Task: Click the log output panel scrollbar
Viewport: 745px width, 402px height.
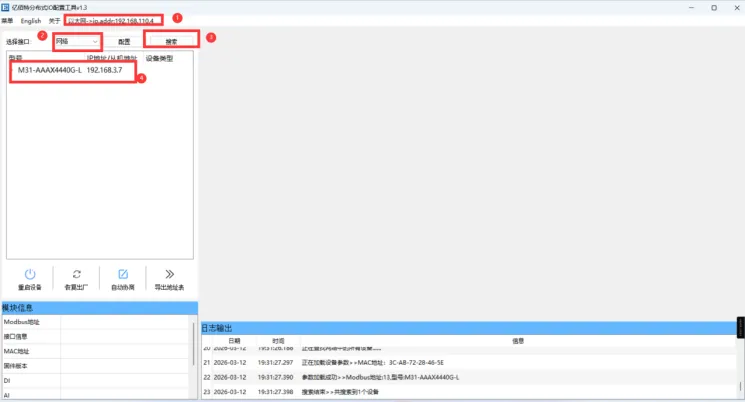Action: coord(740,387)
